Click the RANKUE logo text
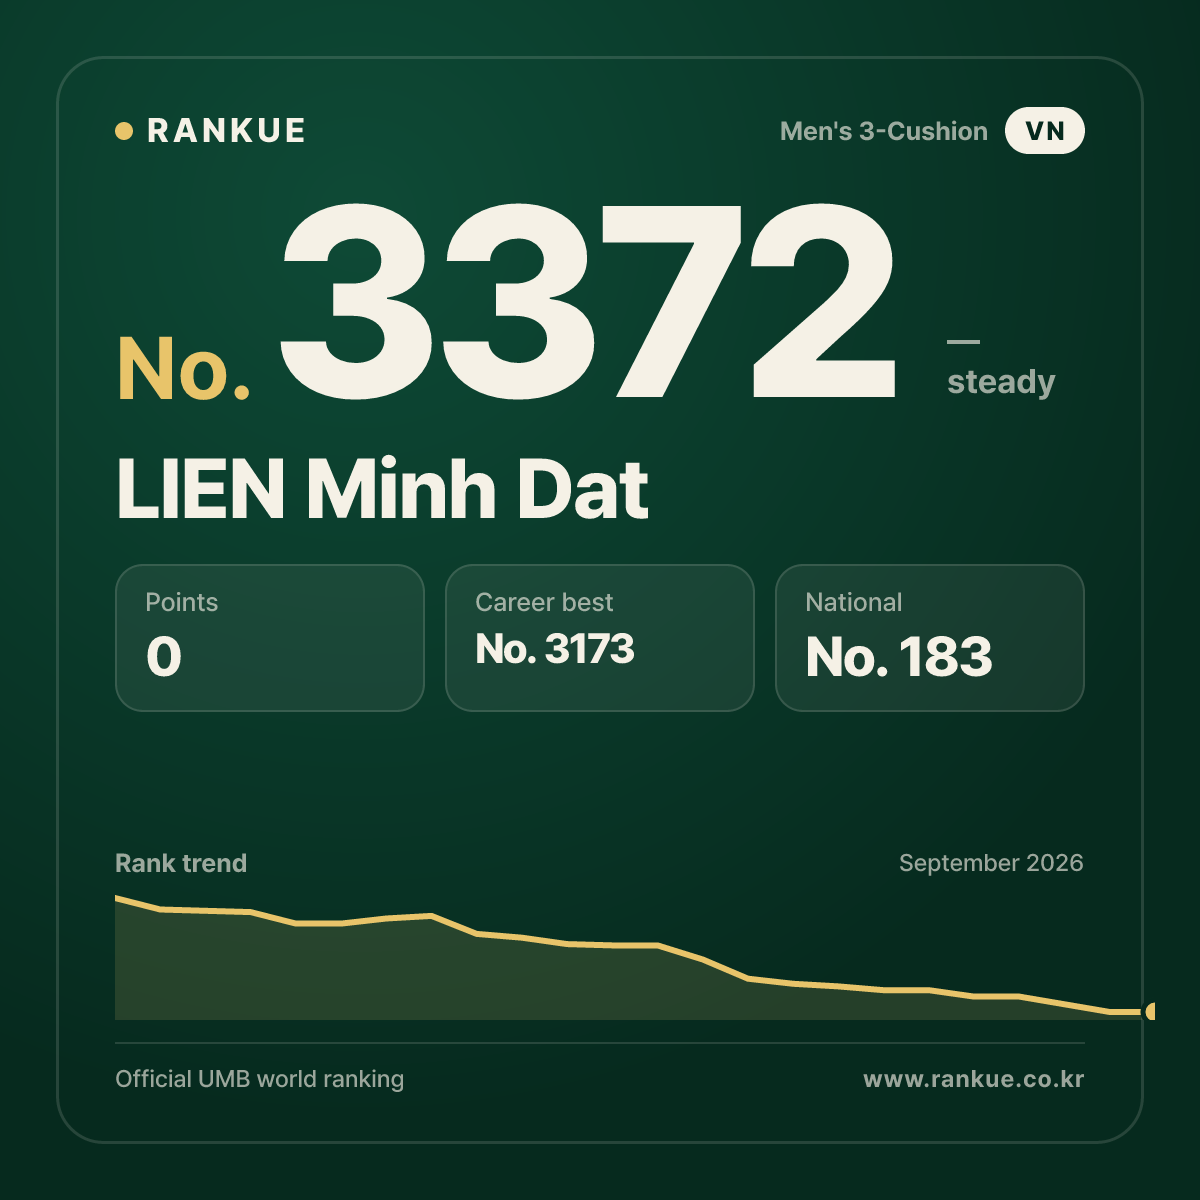Image resolution: width=1200 pixels, height=1200 pixels. (226, 131)
